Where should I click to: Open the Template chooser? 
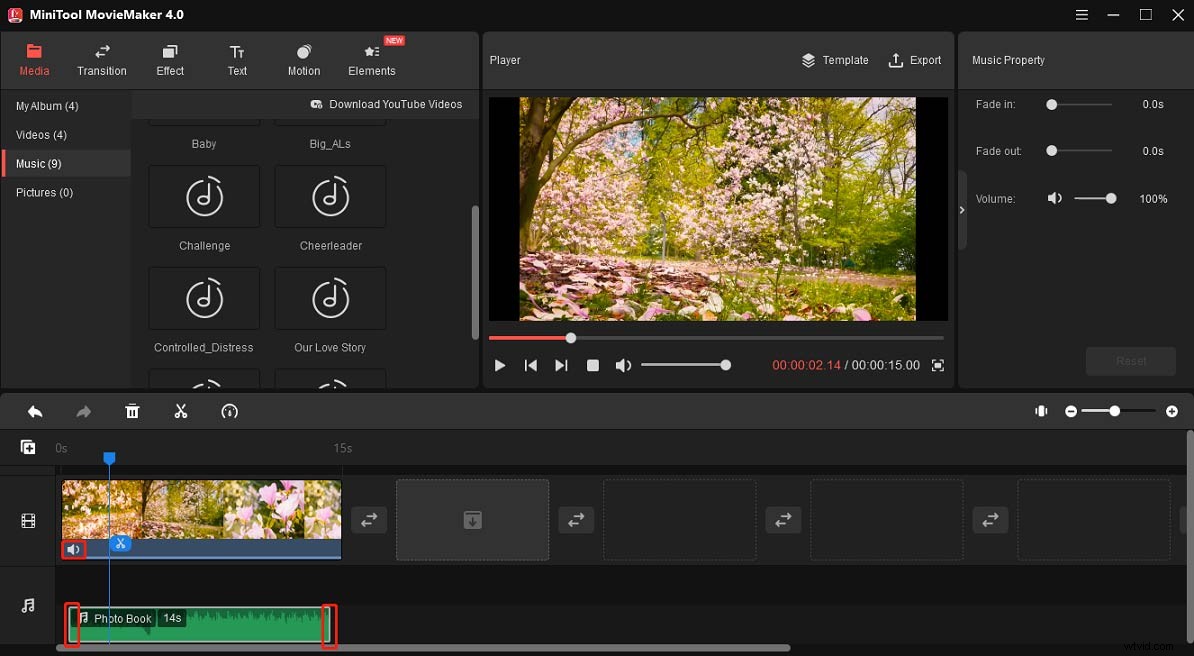point(835,60)
